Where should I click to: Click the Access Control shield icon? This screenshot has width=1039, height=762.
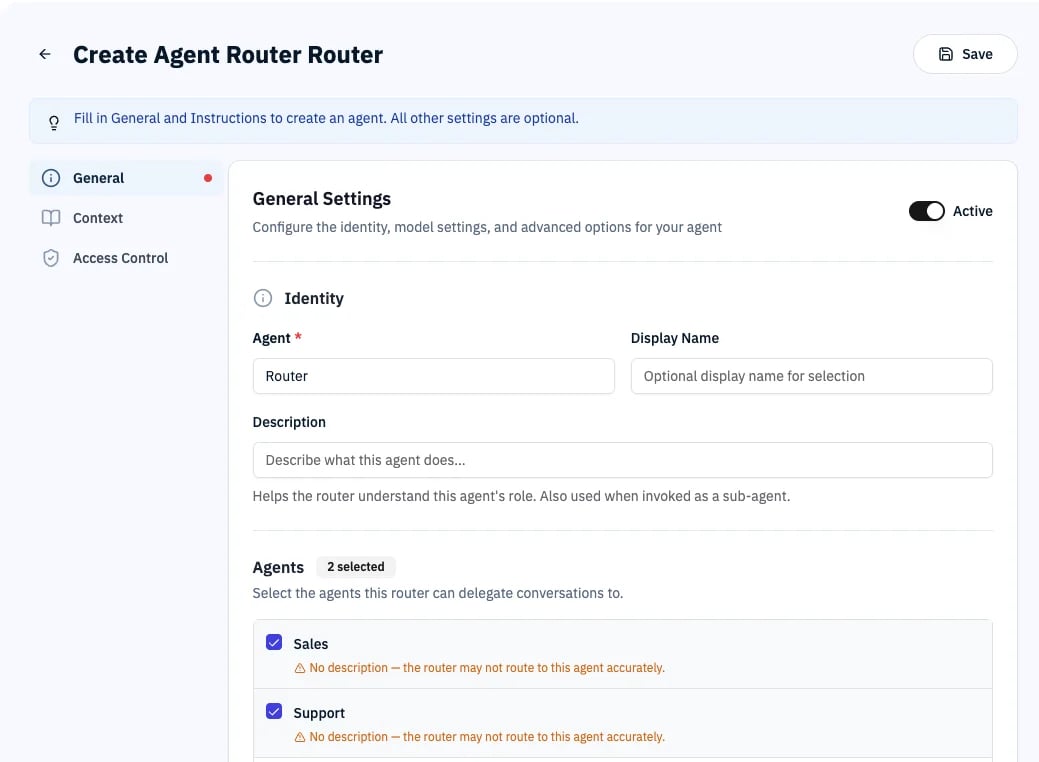pyautogui.click(x=51, y=258)
